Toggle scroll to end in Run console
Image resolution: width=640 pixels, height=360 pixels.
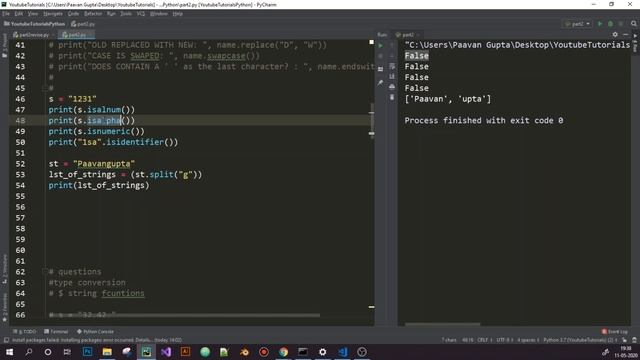392,76
